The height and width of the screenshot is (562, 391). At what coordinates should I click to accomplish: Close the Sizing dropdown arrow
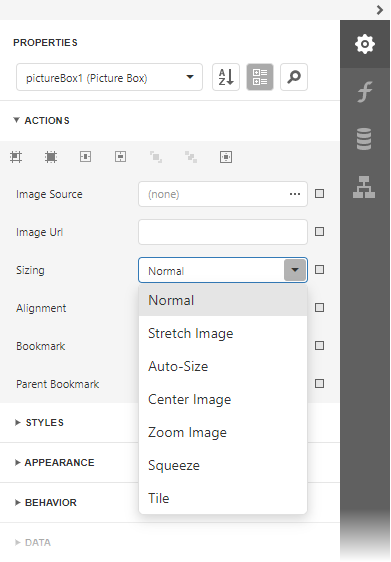click(295, 270)
